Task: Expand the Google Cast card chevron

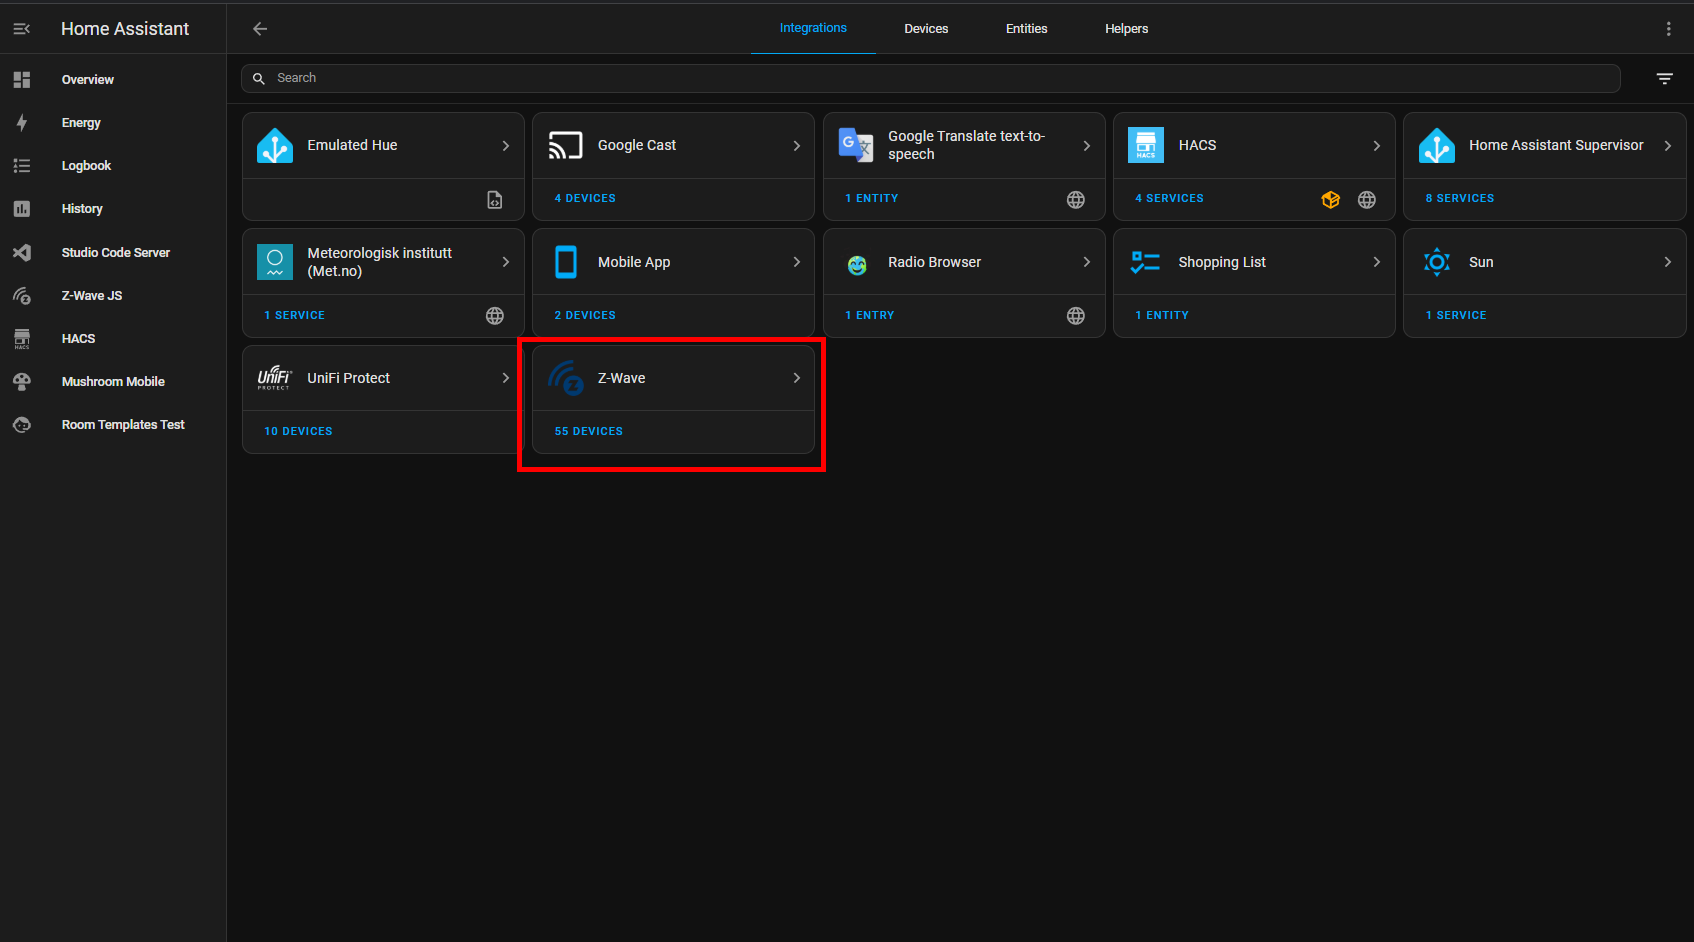Action: pos(796,144)
